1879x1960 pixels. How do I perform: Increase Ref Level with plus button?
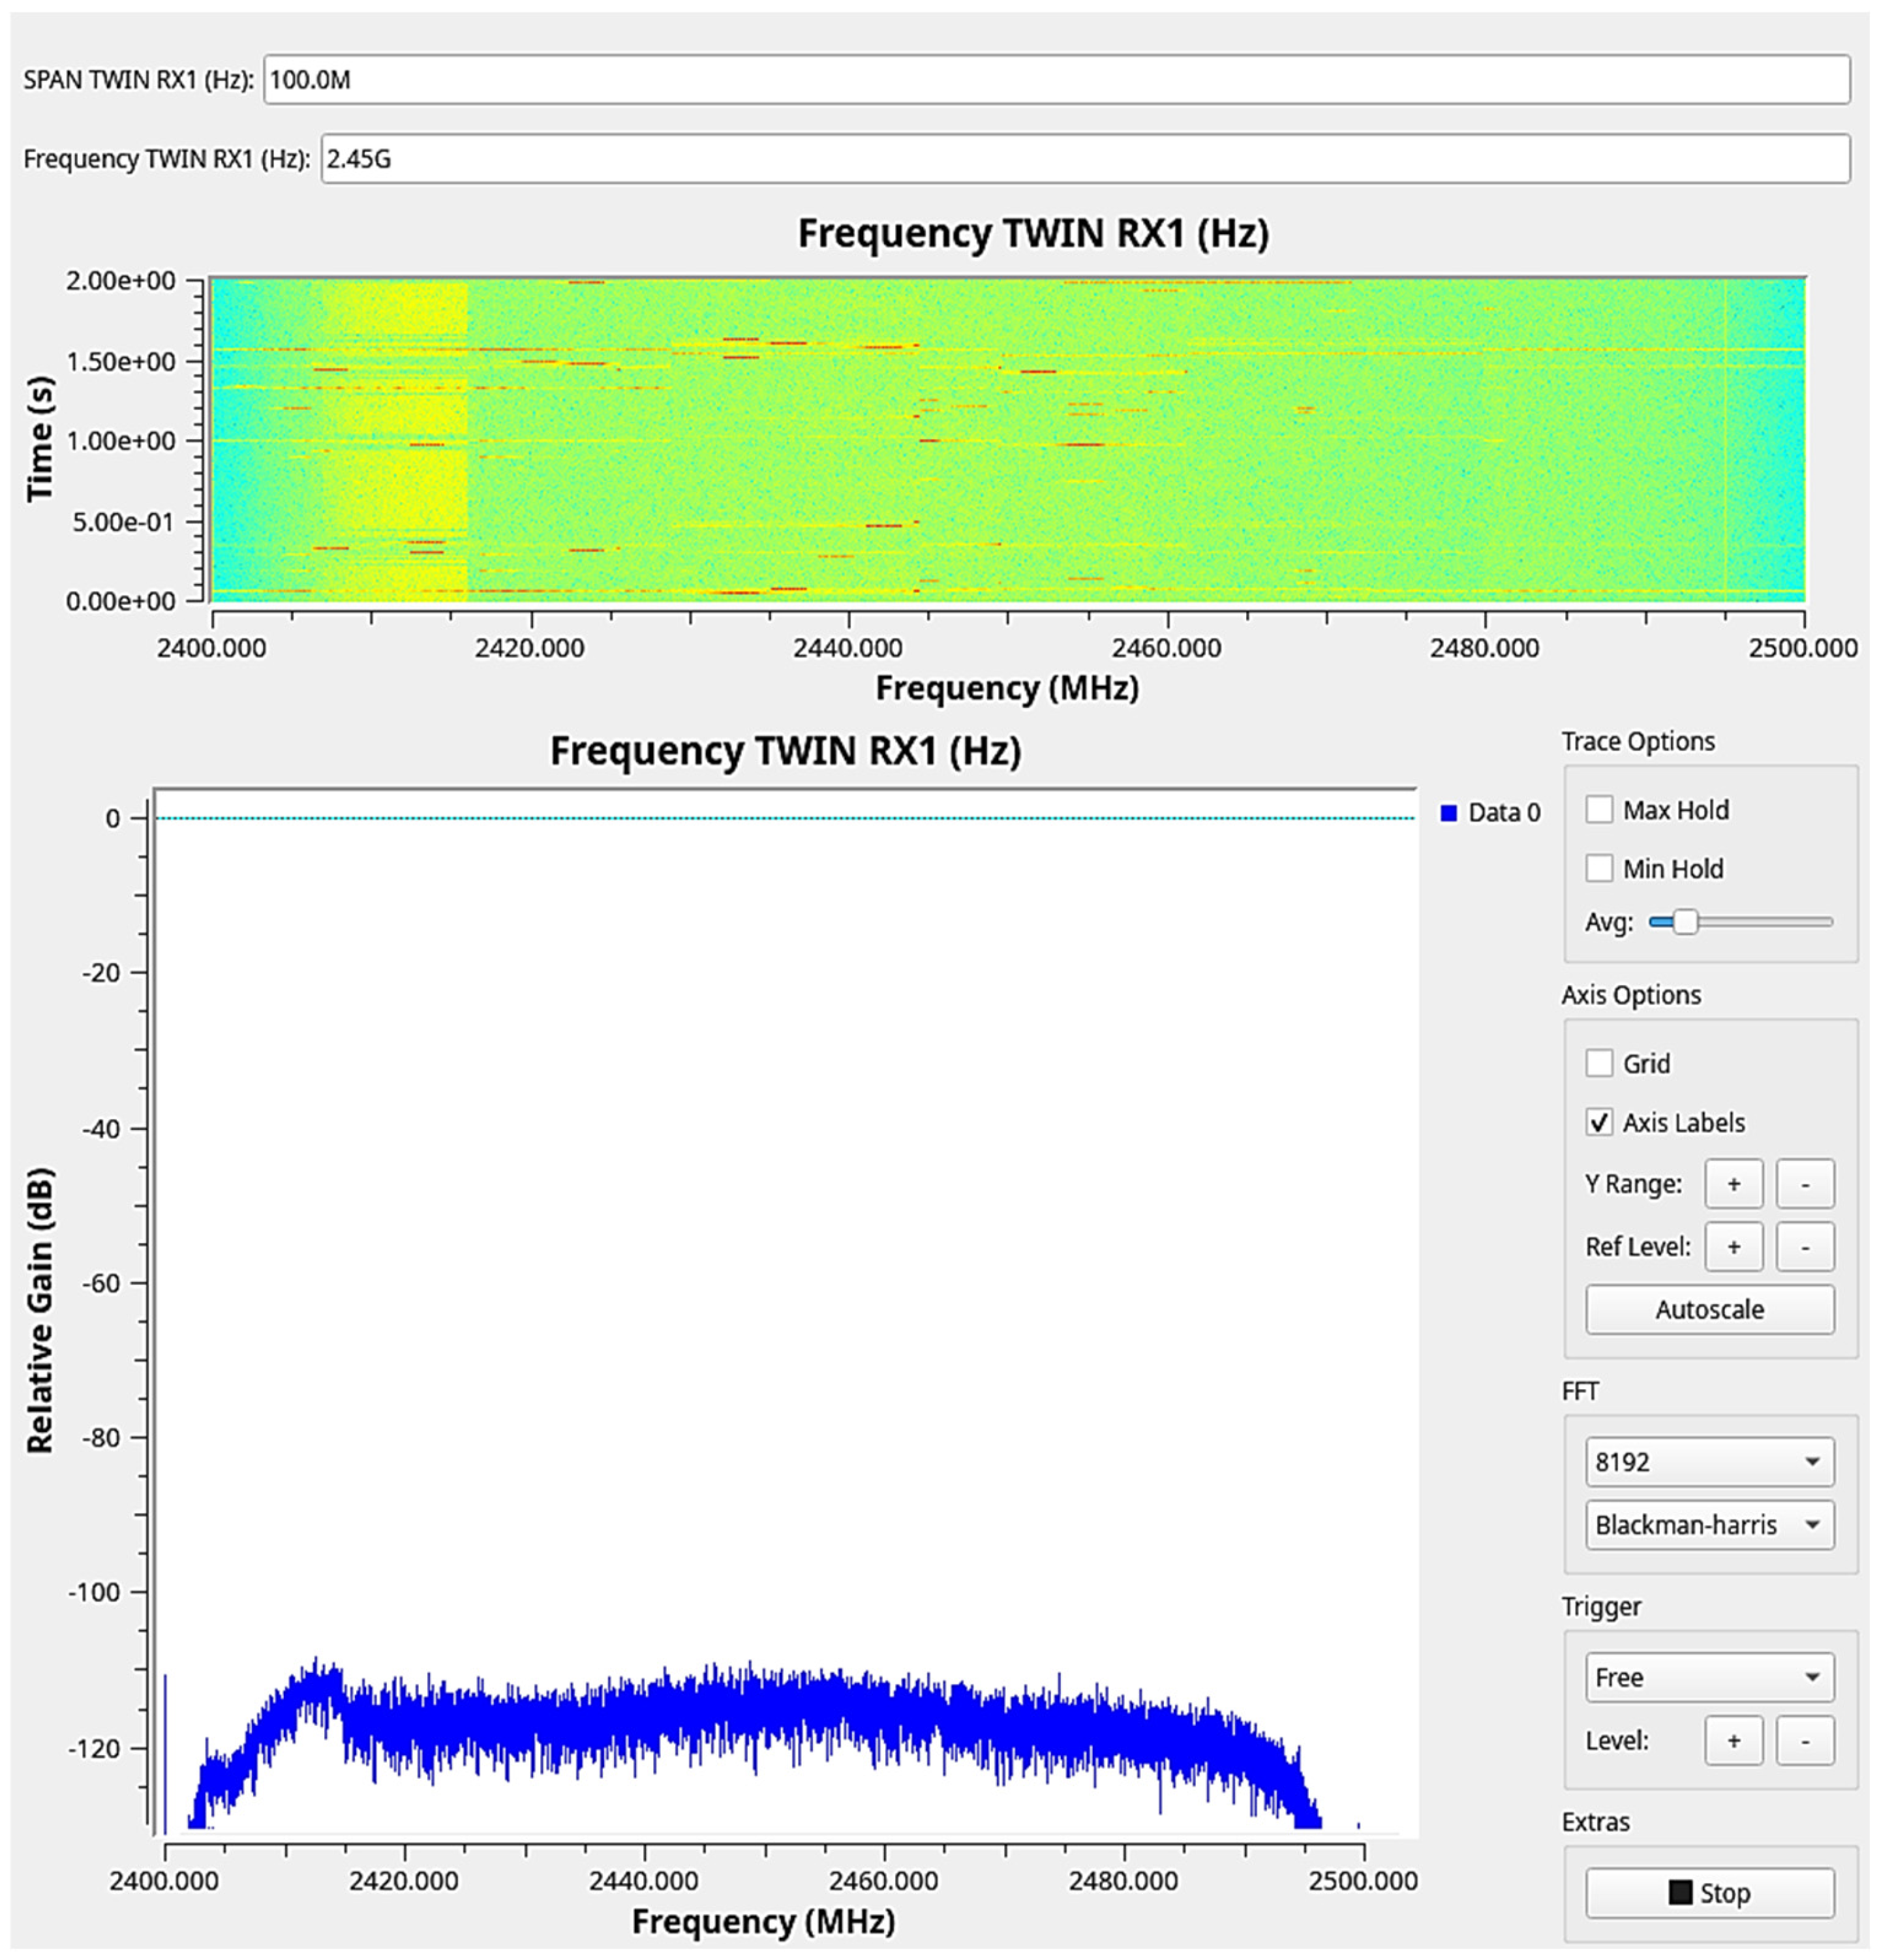[1733, 1246]
